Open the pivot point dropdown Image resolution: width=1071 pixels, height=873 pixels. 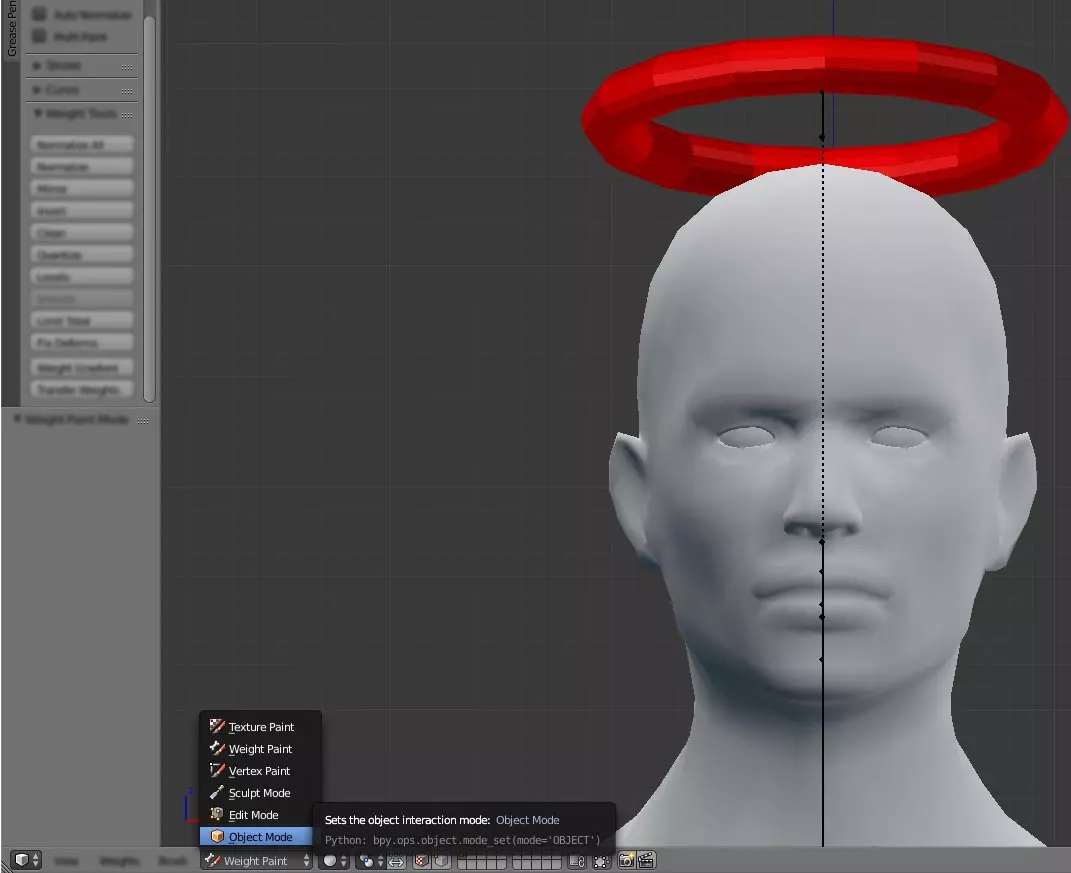[x=371, y=861]
